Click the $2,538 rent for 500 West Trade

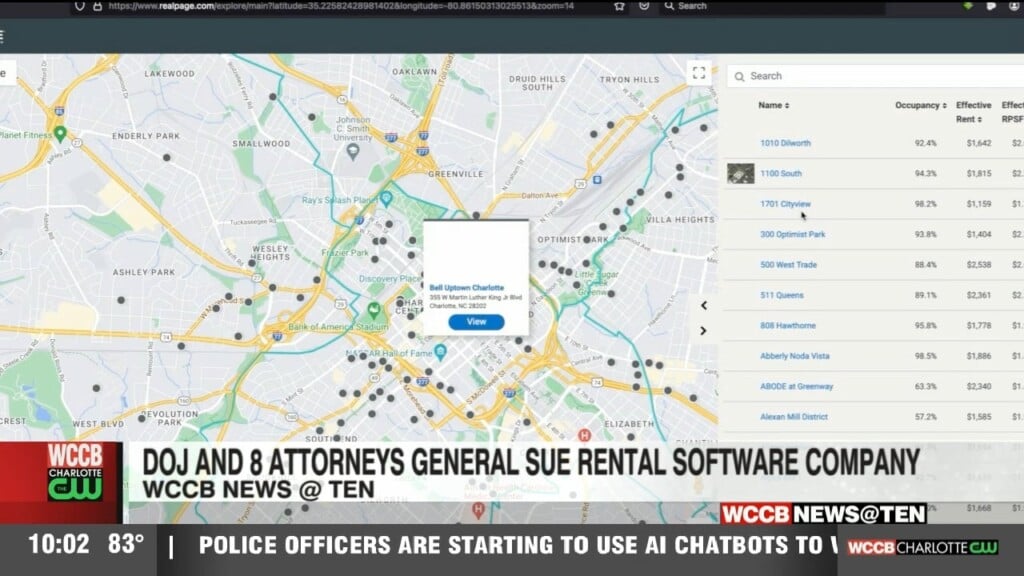click(x=979, y=264)
